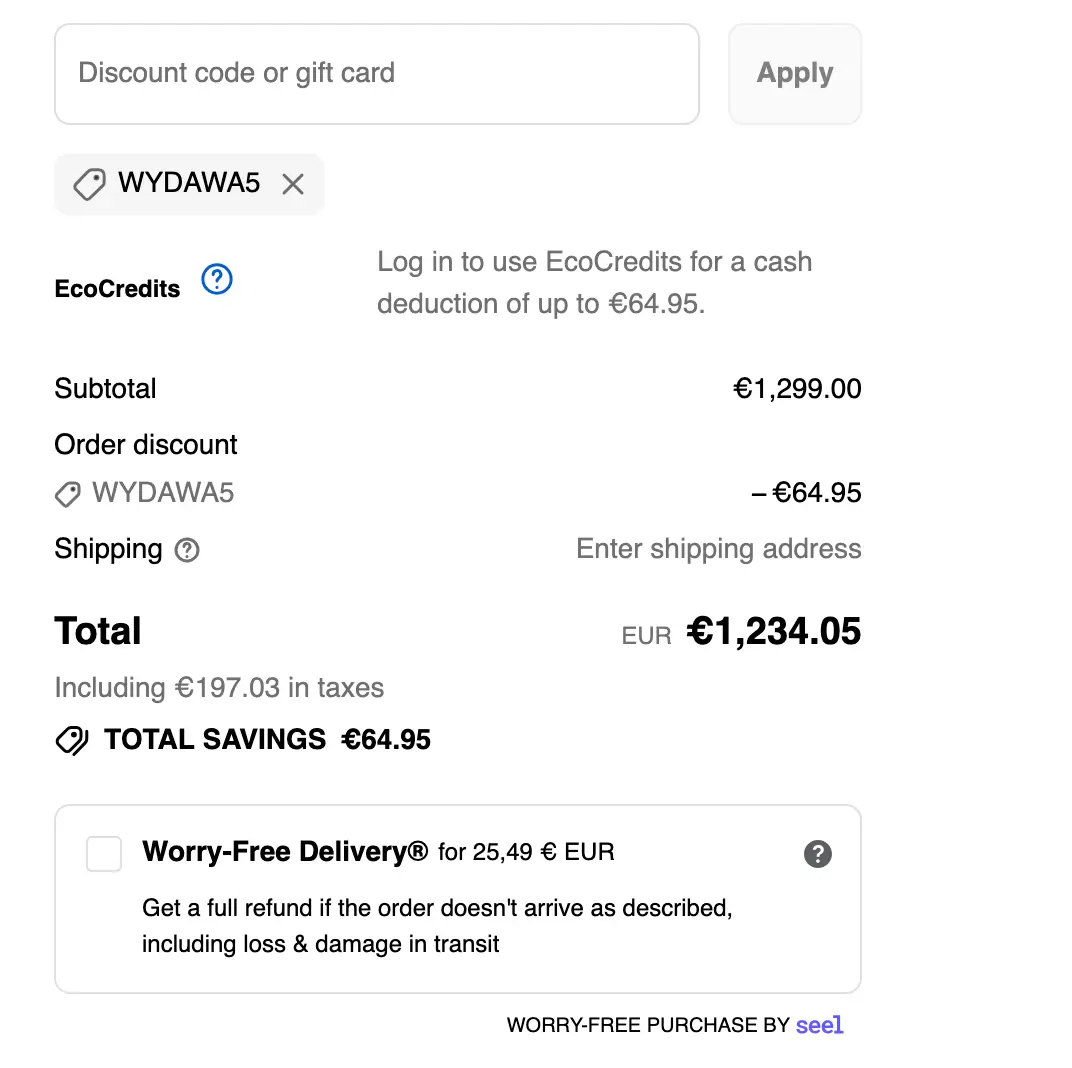Viewport: 1072px width, 1068px height.
Task: Click the EcoCredits label
Action: click(x=117, y=289)
